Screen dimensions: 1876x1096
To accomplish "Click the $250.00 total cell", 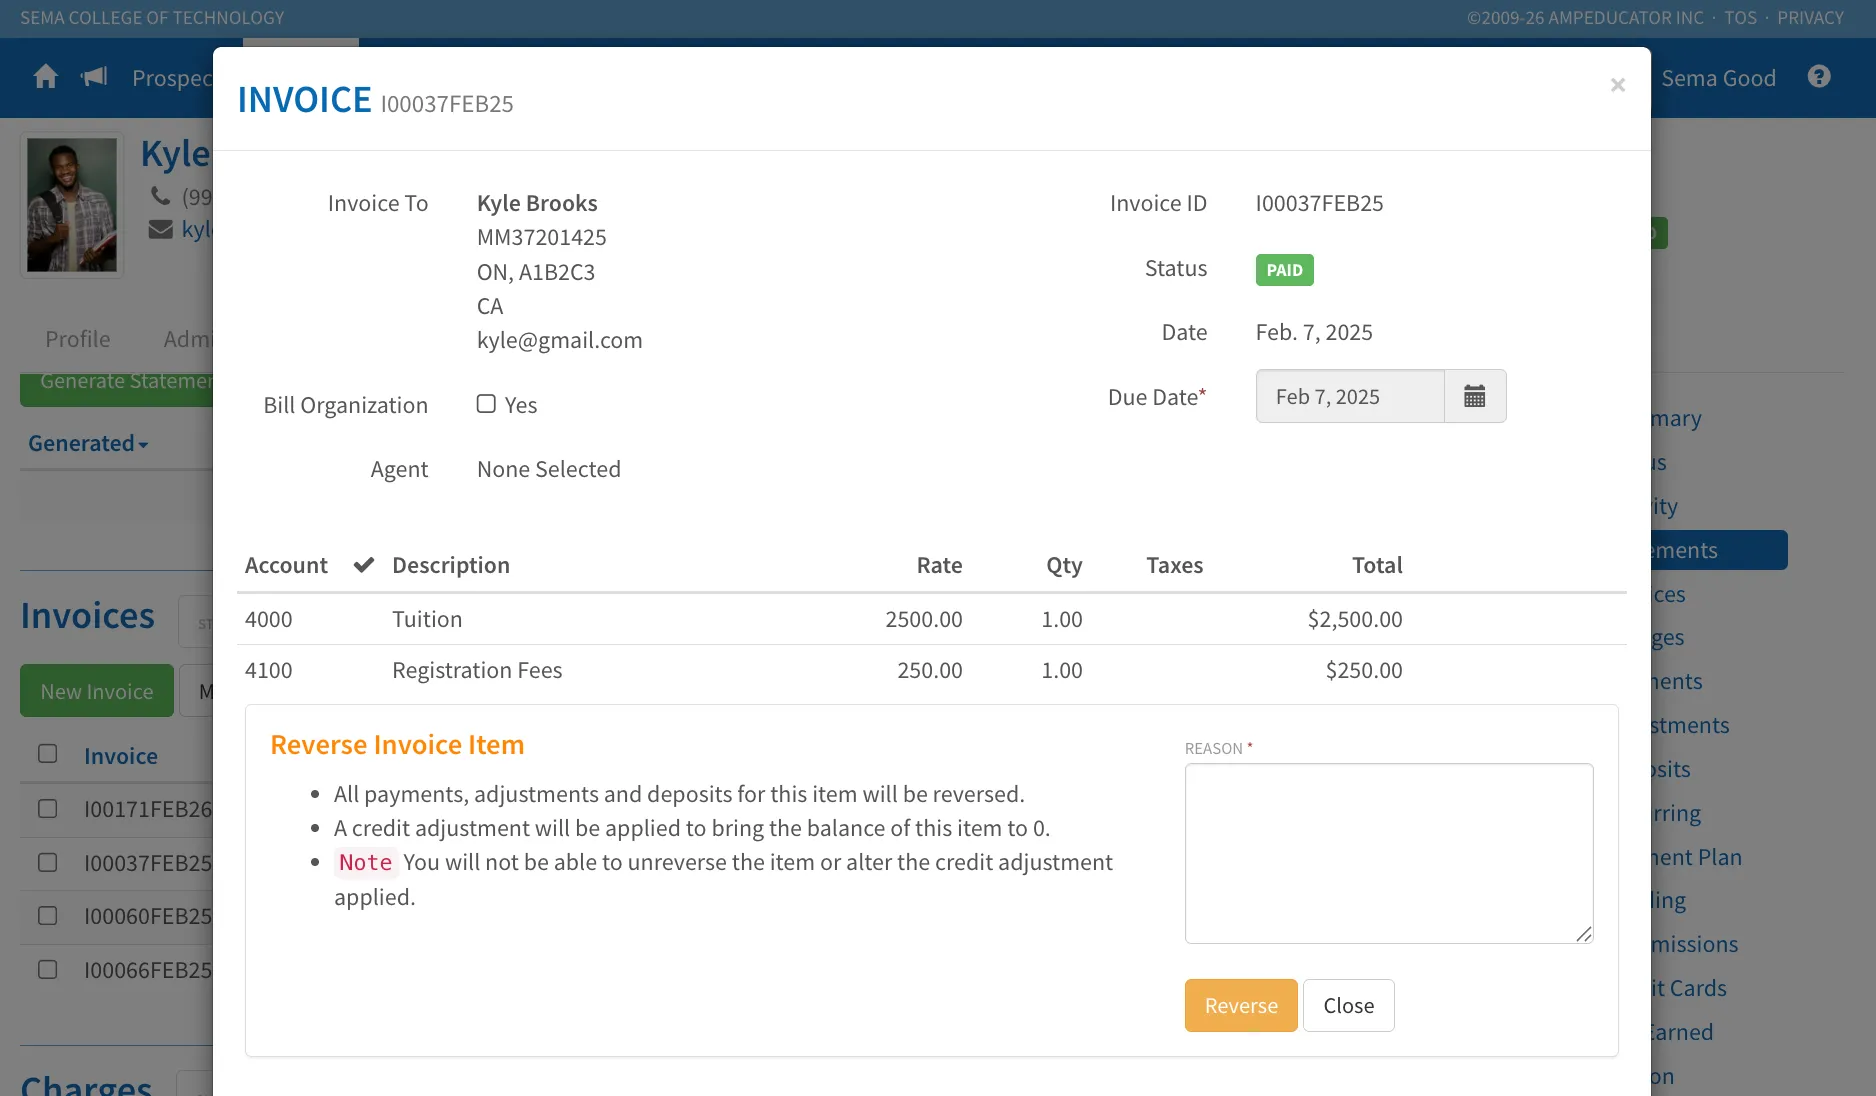I will coord(1364,670).
